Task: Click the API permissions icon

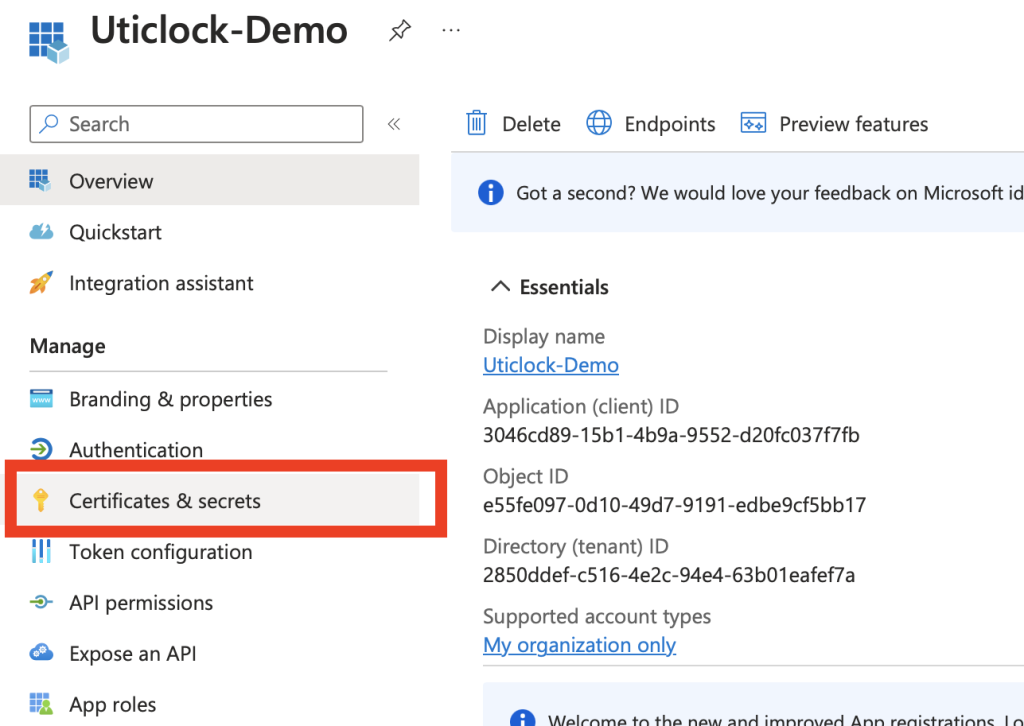Action: point(41,602)
